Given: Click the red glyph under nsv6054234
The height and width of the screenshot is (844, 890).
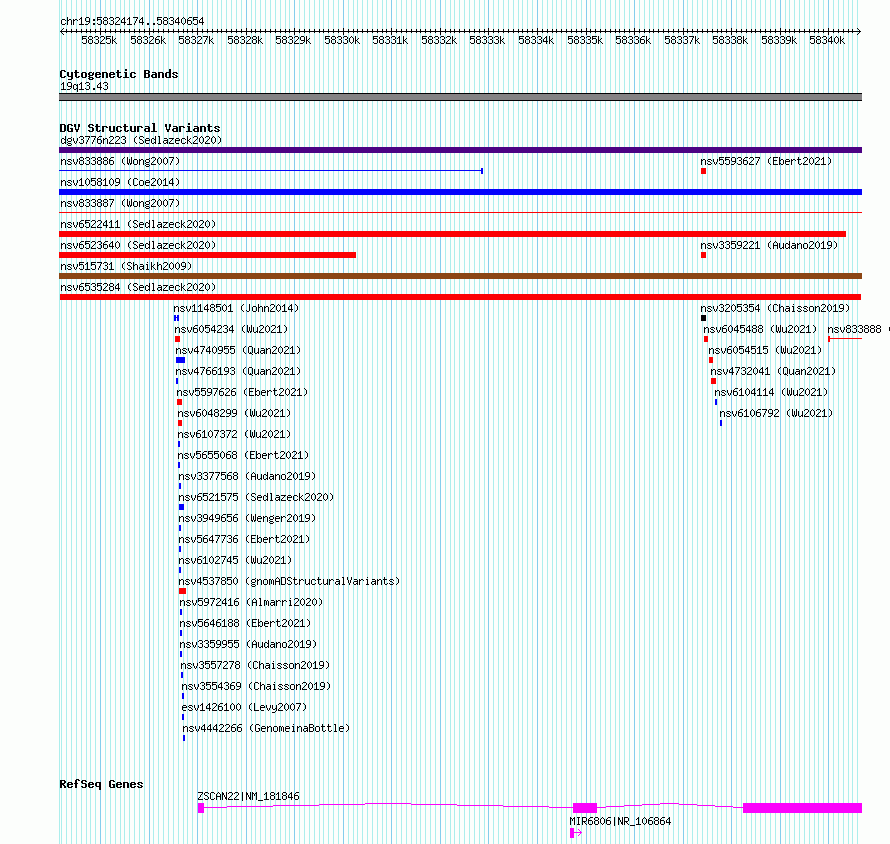Looking at the screenshot, I should (178, 339).
